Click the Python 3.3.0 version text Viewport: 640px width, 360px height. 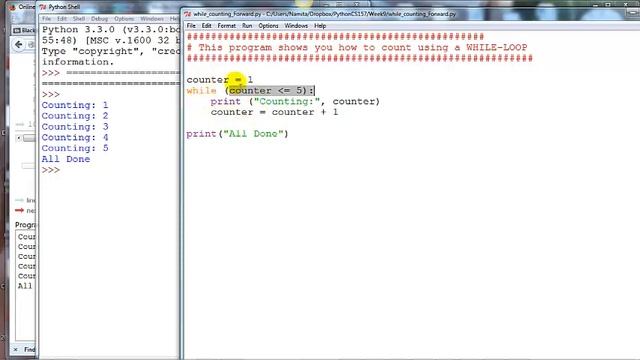78,30
